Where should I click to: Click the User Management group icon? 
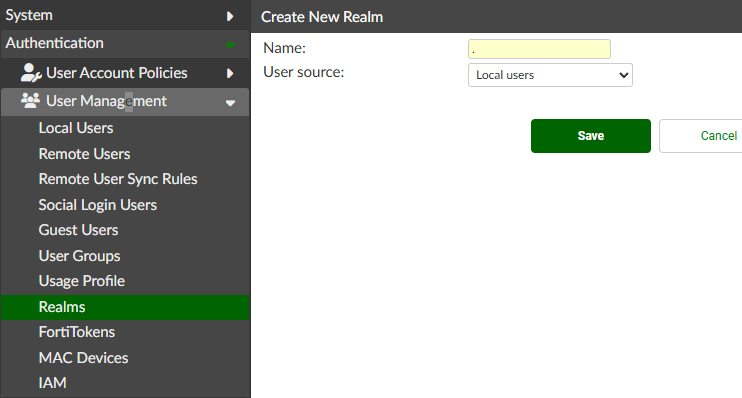[30, 100]
